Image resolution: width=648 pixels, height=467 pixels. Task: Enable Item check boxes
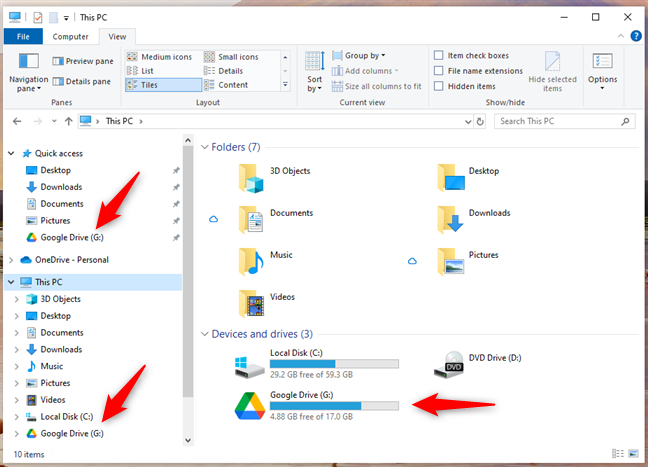coord(438,55)
